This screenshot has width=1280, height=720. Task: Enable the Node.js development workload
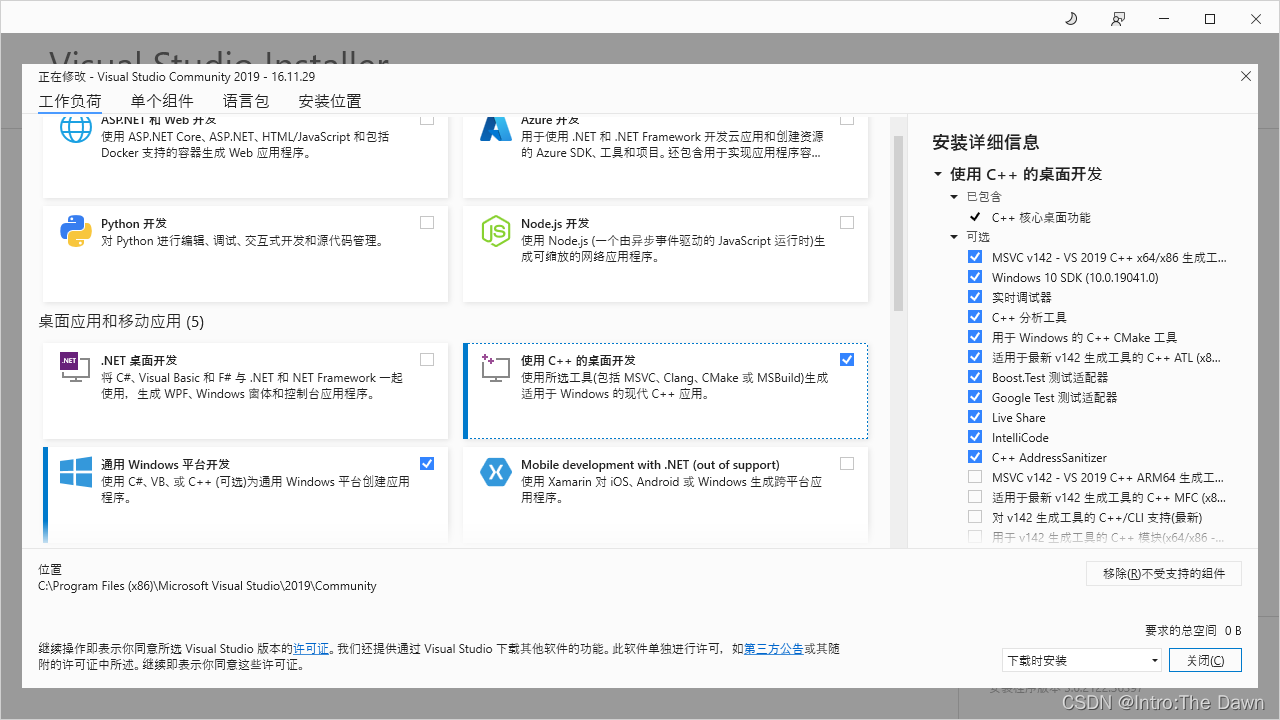coord(847,223)
